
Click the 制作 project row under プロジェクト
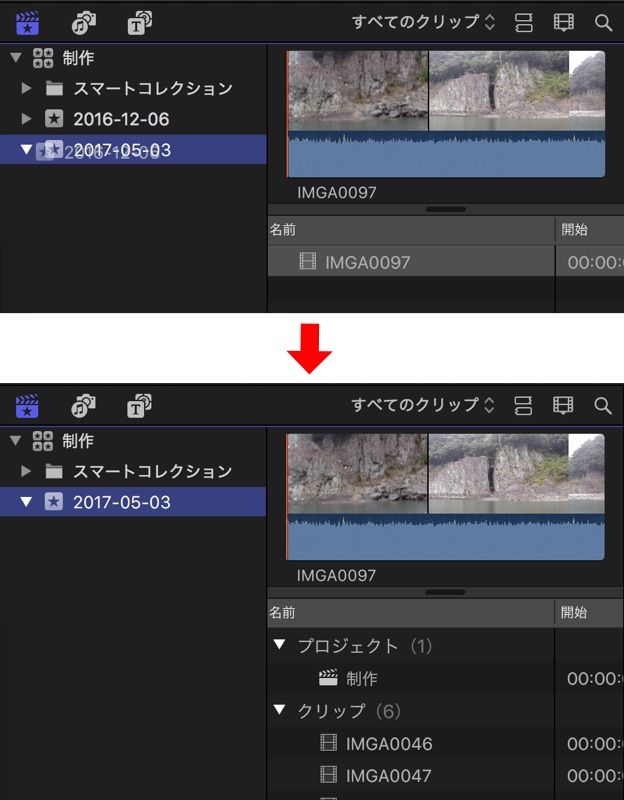[x=361, y=678]
